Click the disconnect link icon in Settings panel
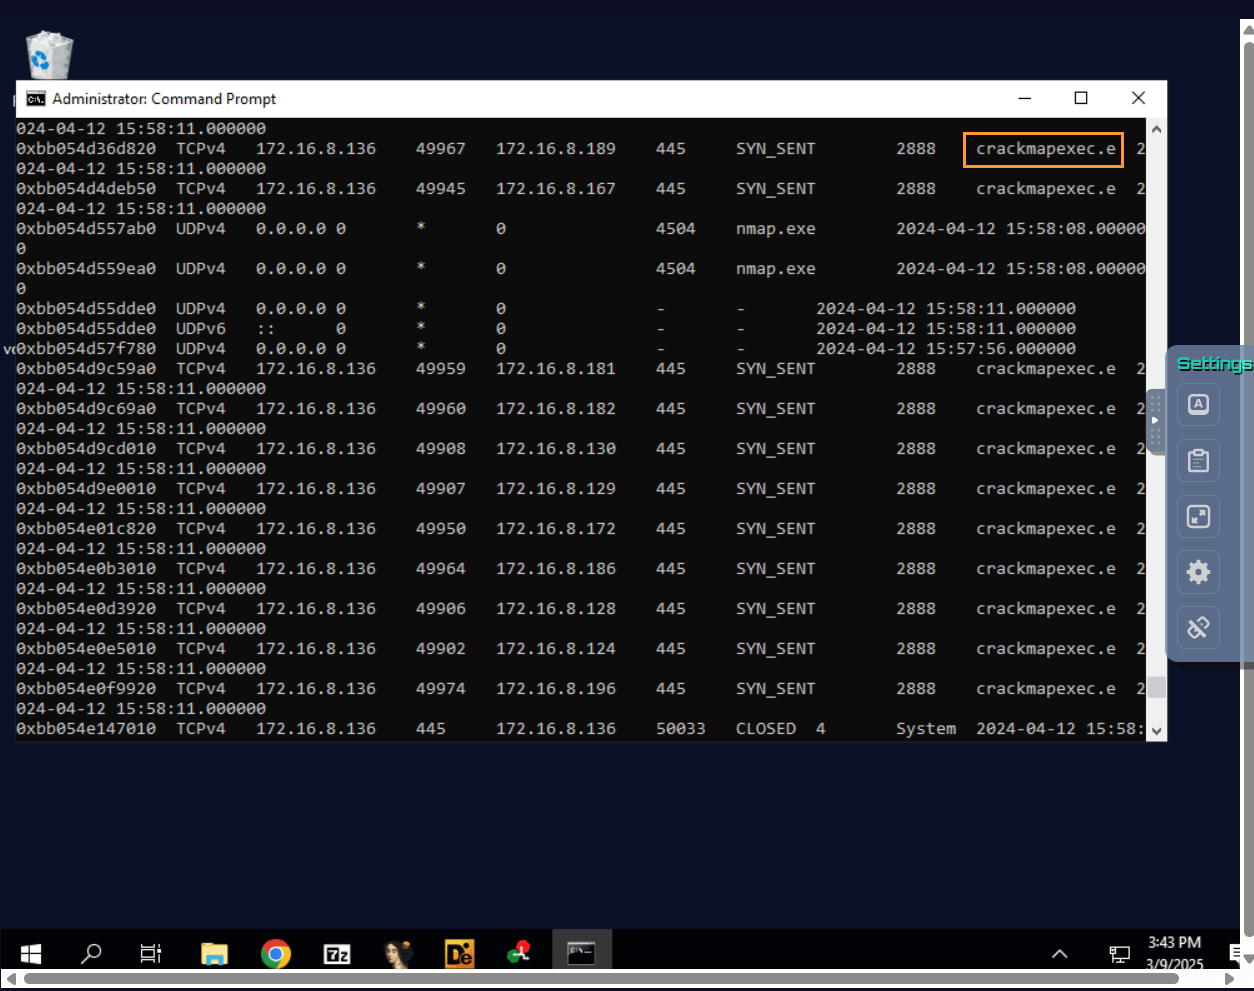 tap(1198, 627)
